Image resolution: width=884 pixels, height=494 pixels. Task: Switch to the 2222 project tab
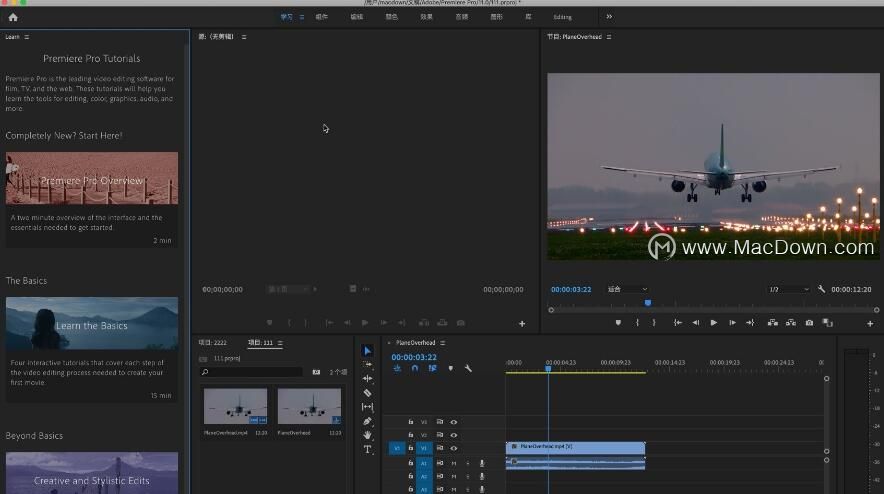tap(213, 343)
